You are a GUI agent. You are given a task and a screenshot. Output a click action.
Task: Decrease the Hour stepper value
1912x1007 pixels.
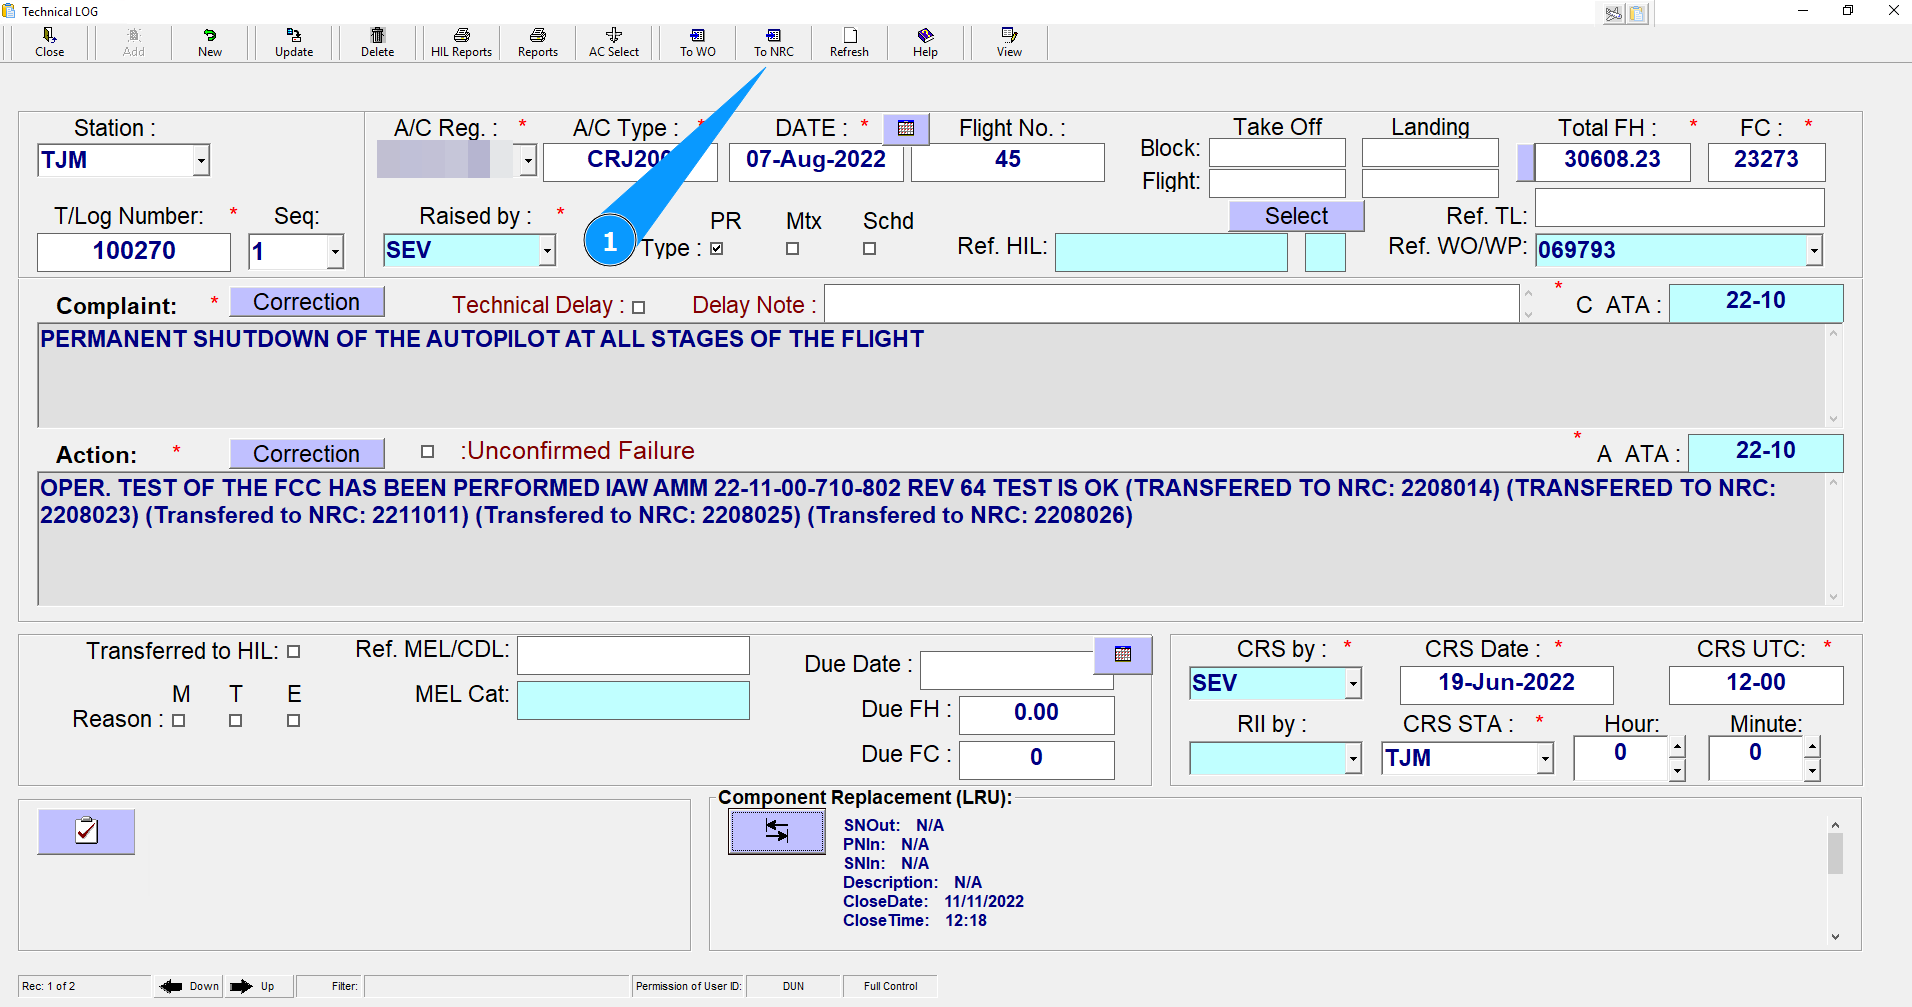pyautogui.click(x=1677, y=770)
